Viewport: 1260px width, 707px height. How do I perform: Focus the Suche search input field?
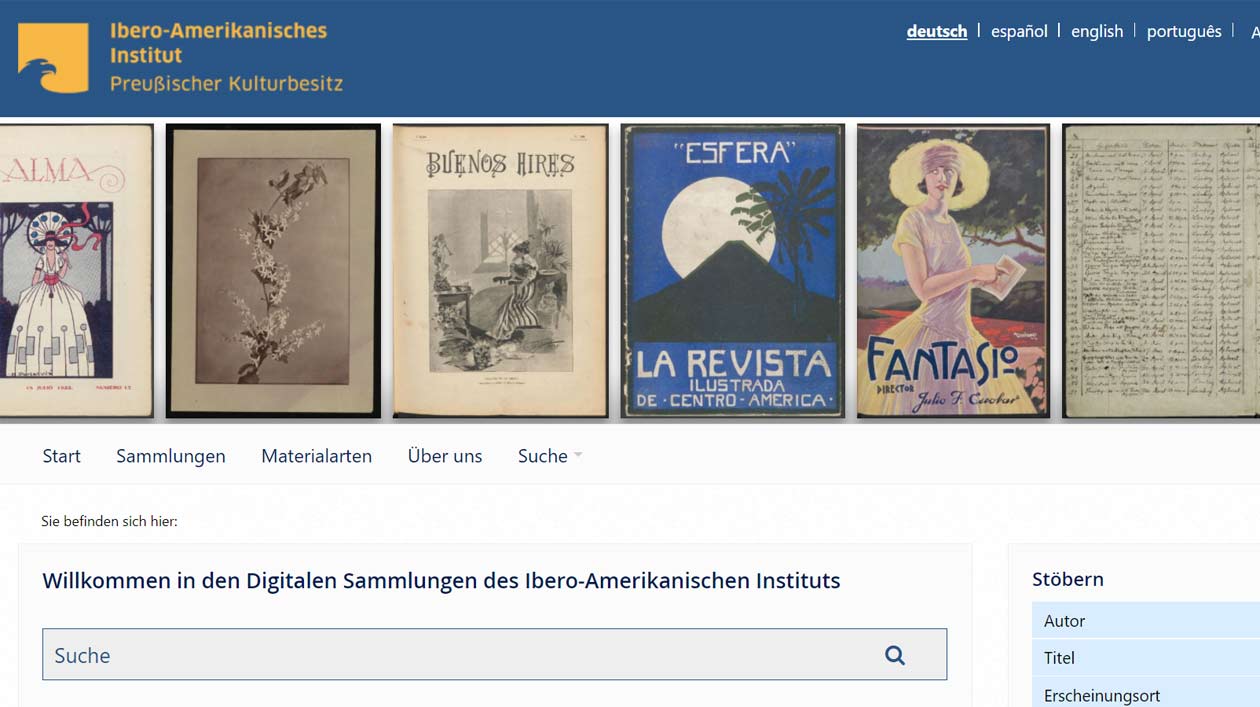(494, 655)
